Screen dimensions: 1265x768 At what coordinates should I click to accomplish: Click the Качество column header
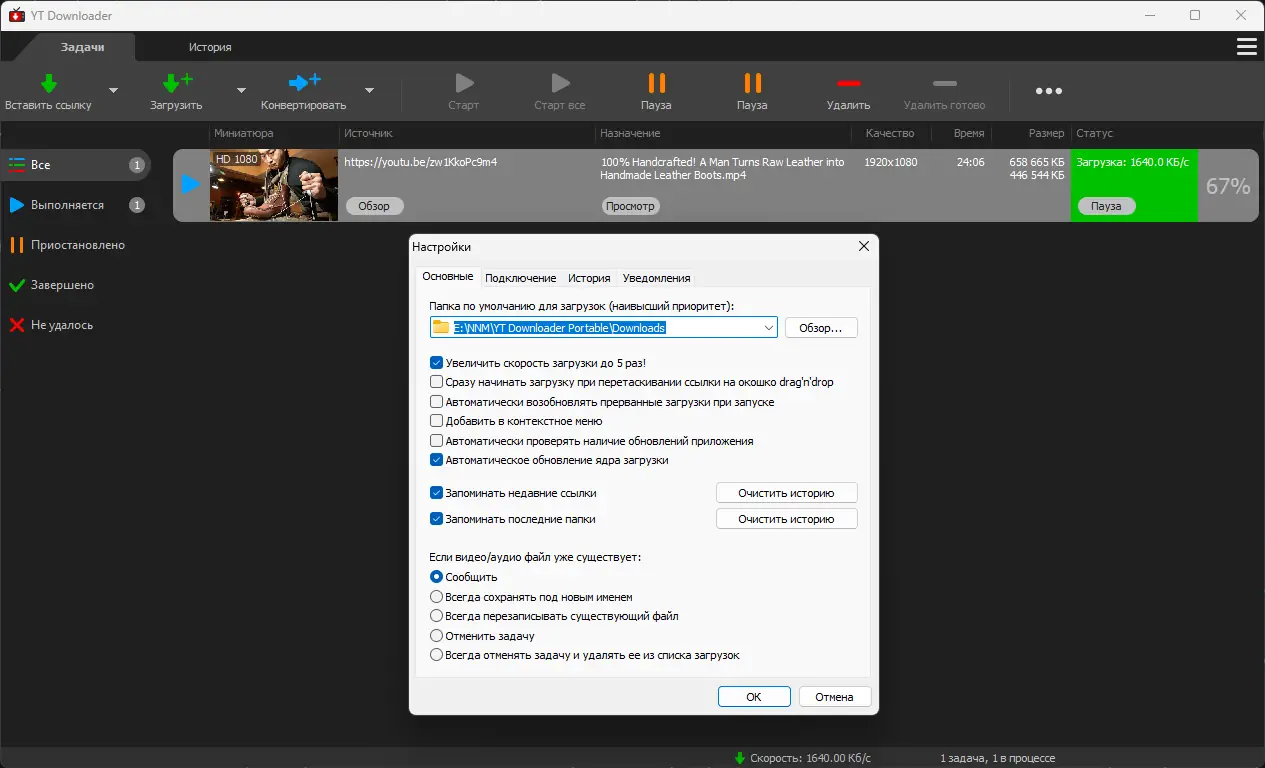[890, 133]
